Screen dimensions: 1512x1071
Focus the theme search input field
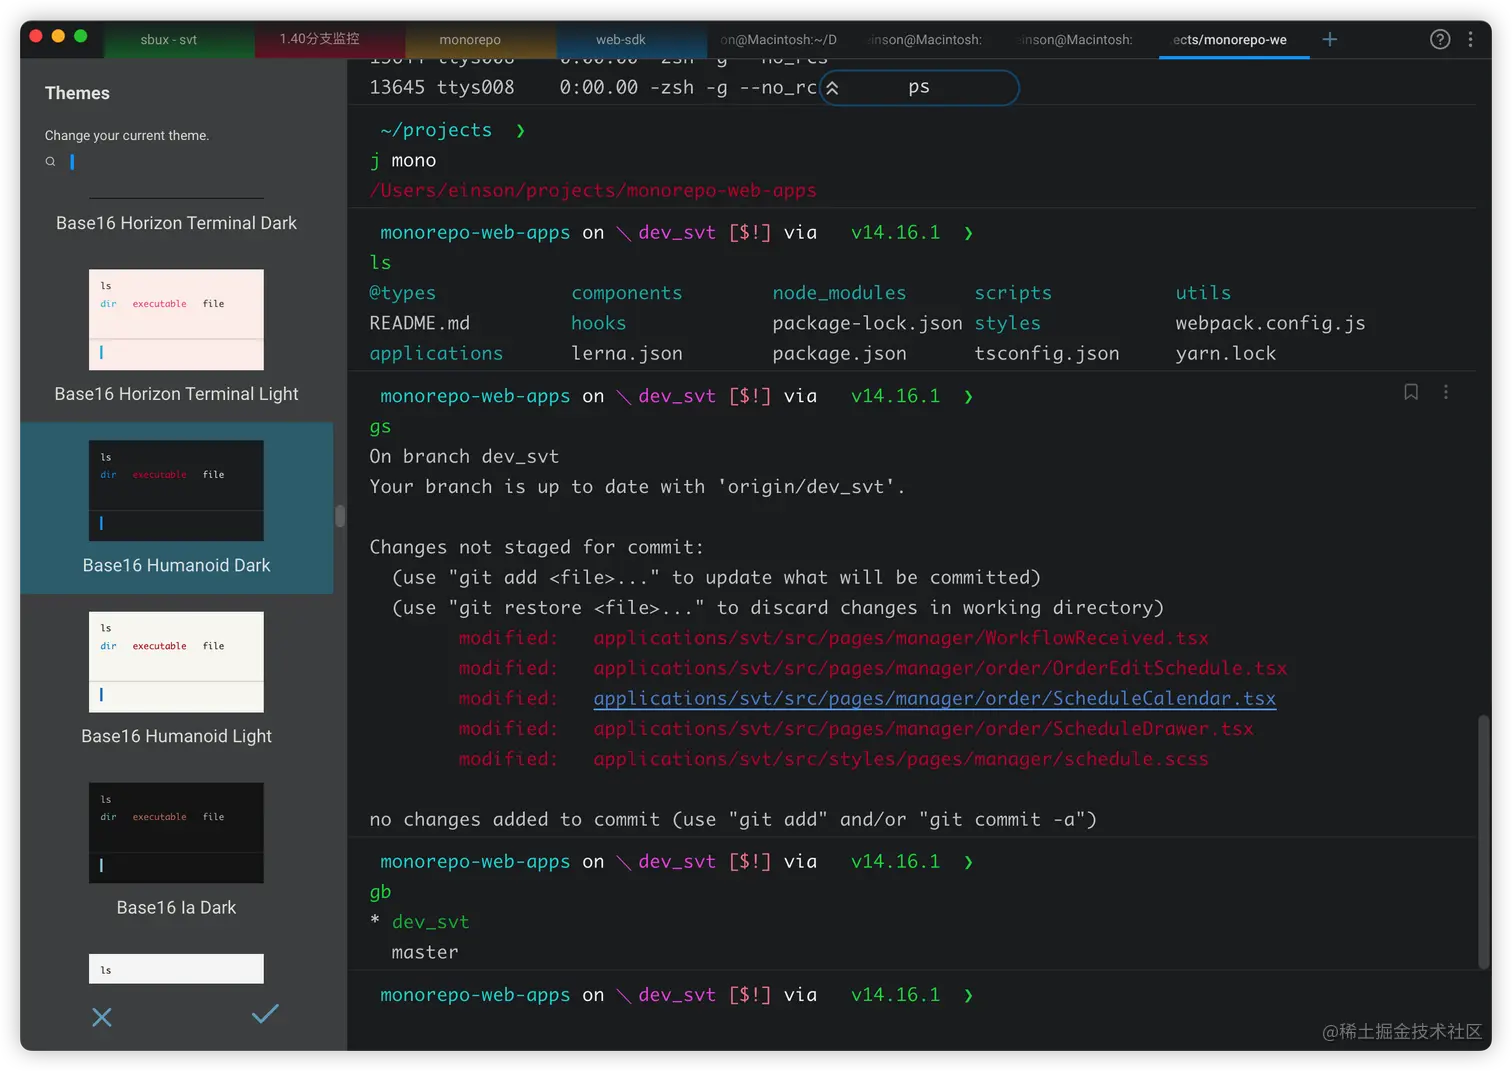point(190,161)
